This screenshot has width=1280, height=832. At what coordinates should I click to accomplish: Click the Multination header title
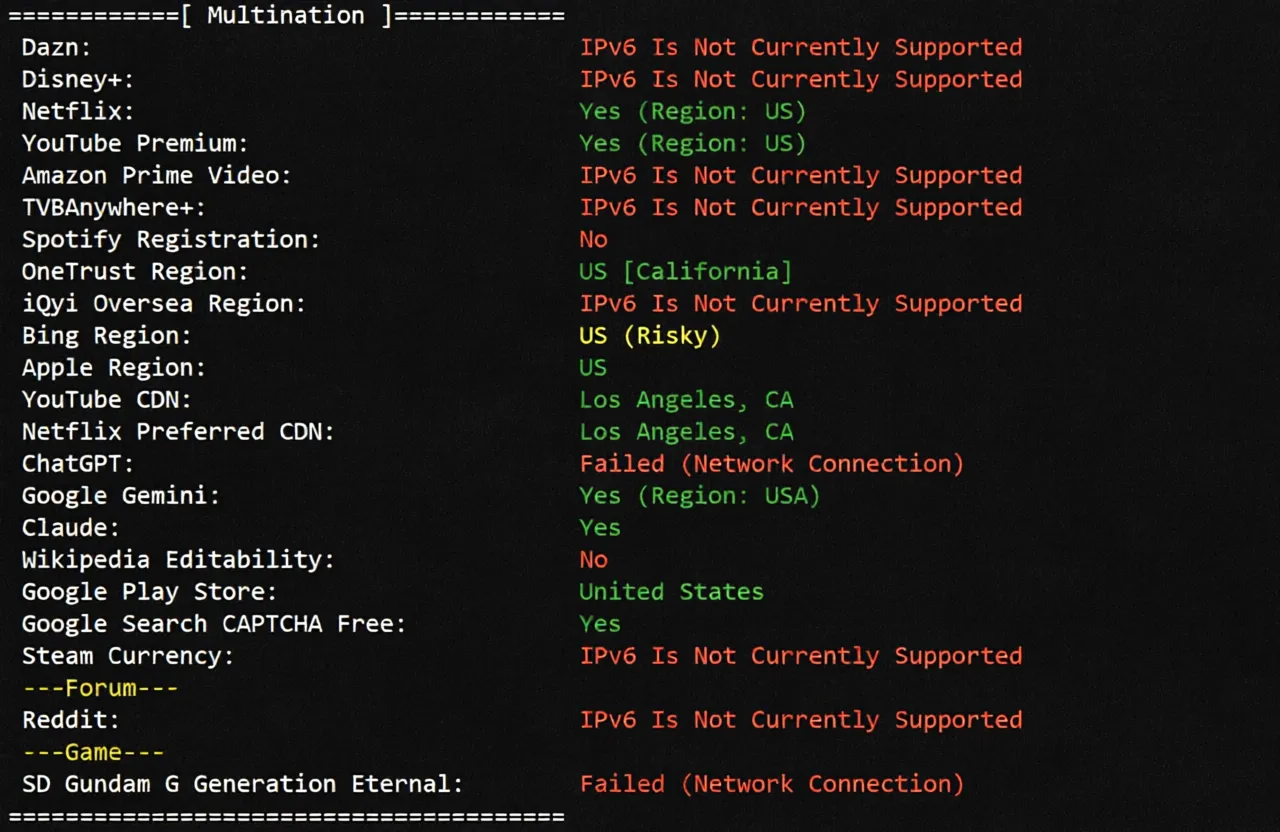286,16
